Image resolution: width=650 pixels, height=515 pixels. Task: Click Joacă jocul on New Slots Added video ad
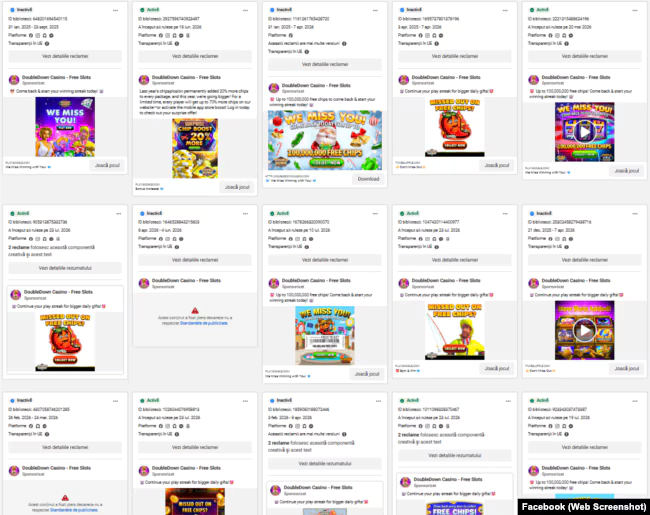tap(627, 368)
